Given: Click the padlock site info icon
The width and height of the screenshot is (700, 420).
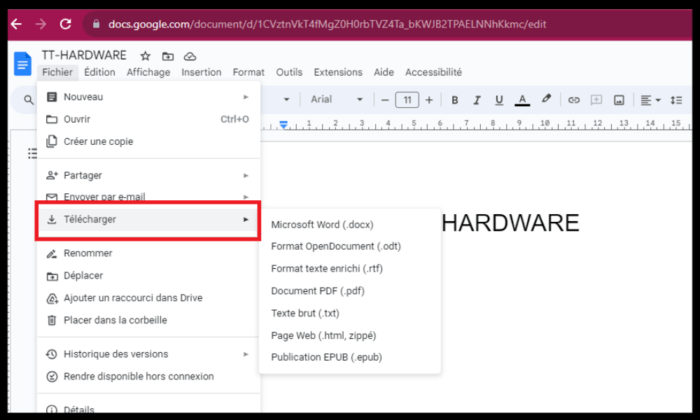Looking at the screenshot, I should (96, 24).
